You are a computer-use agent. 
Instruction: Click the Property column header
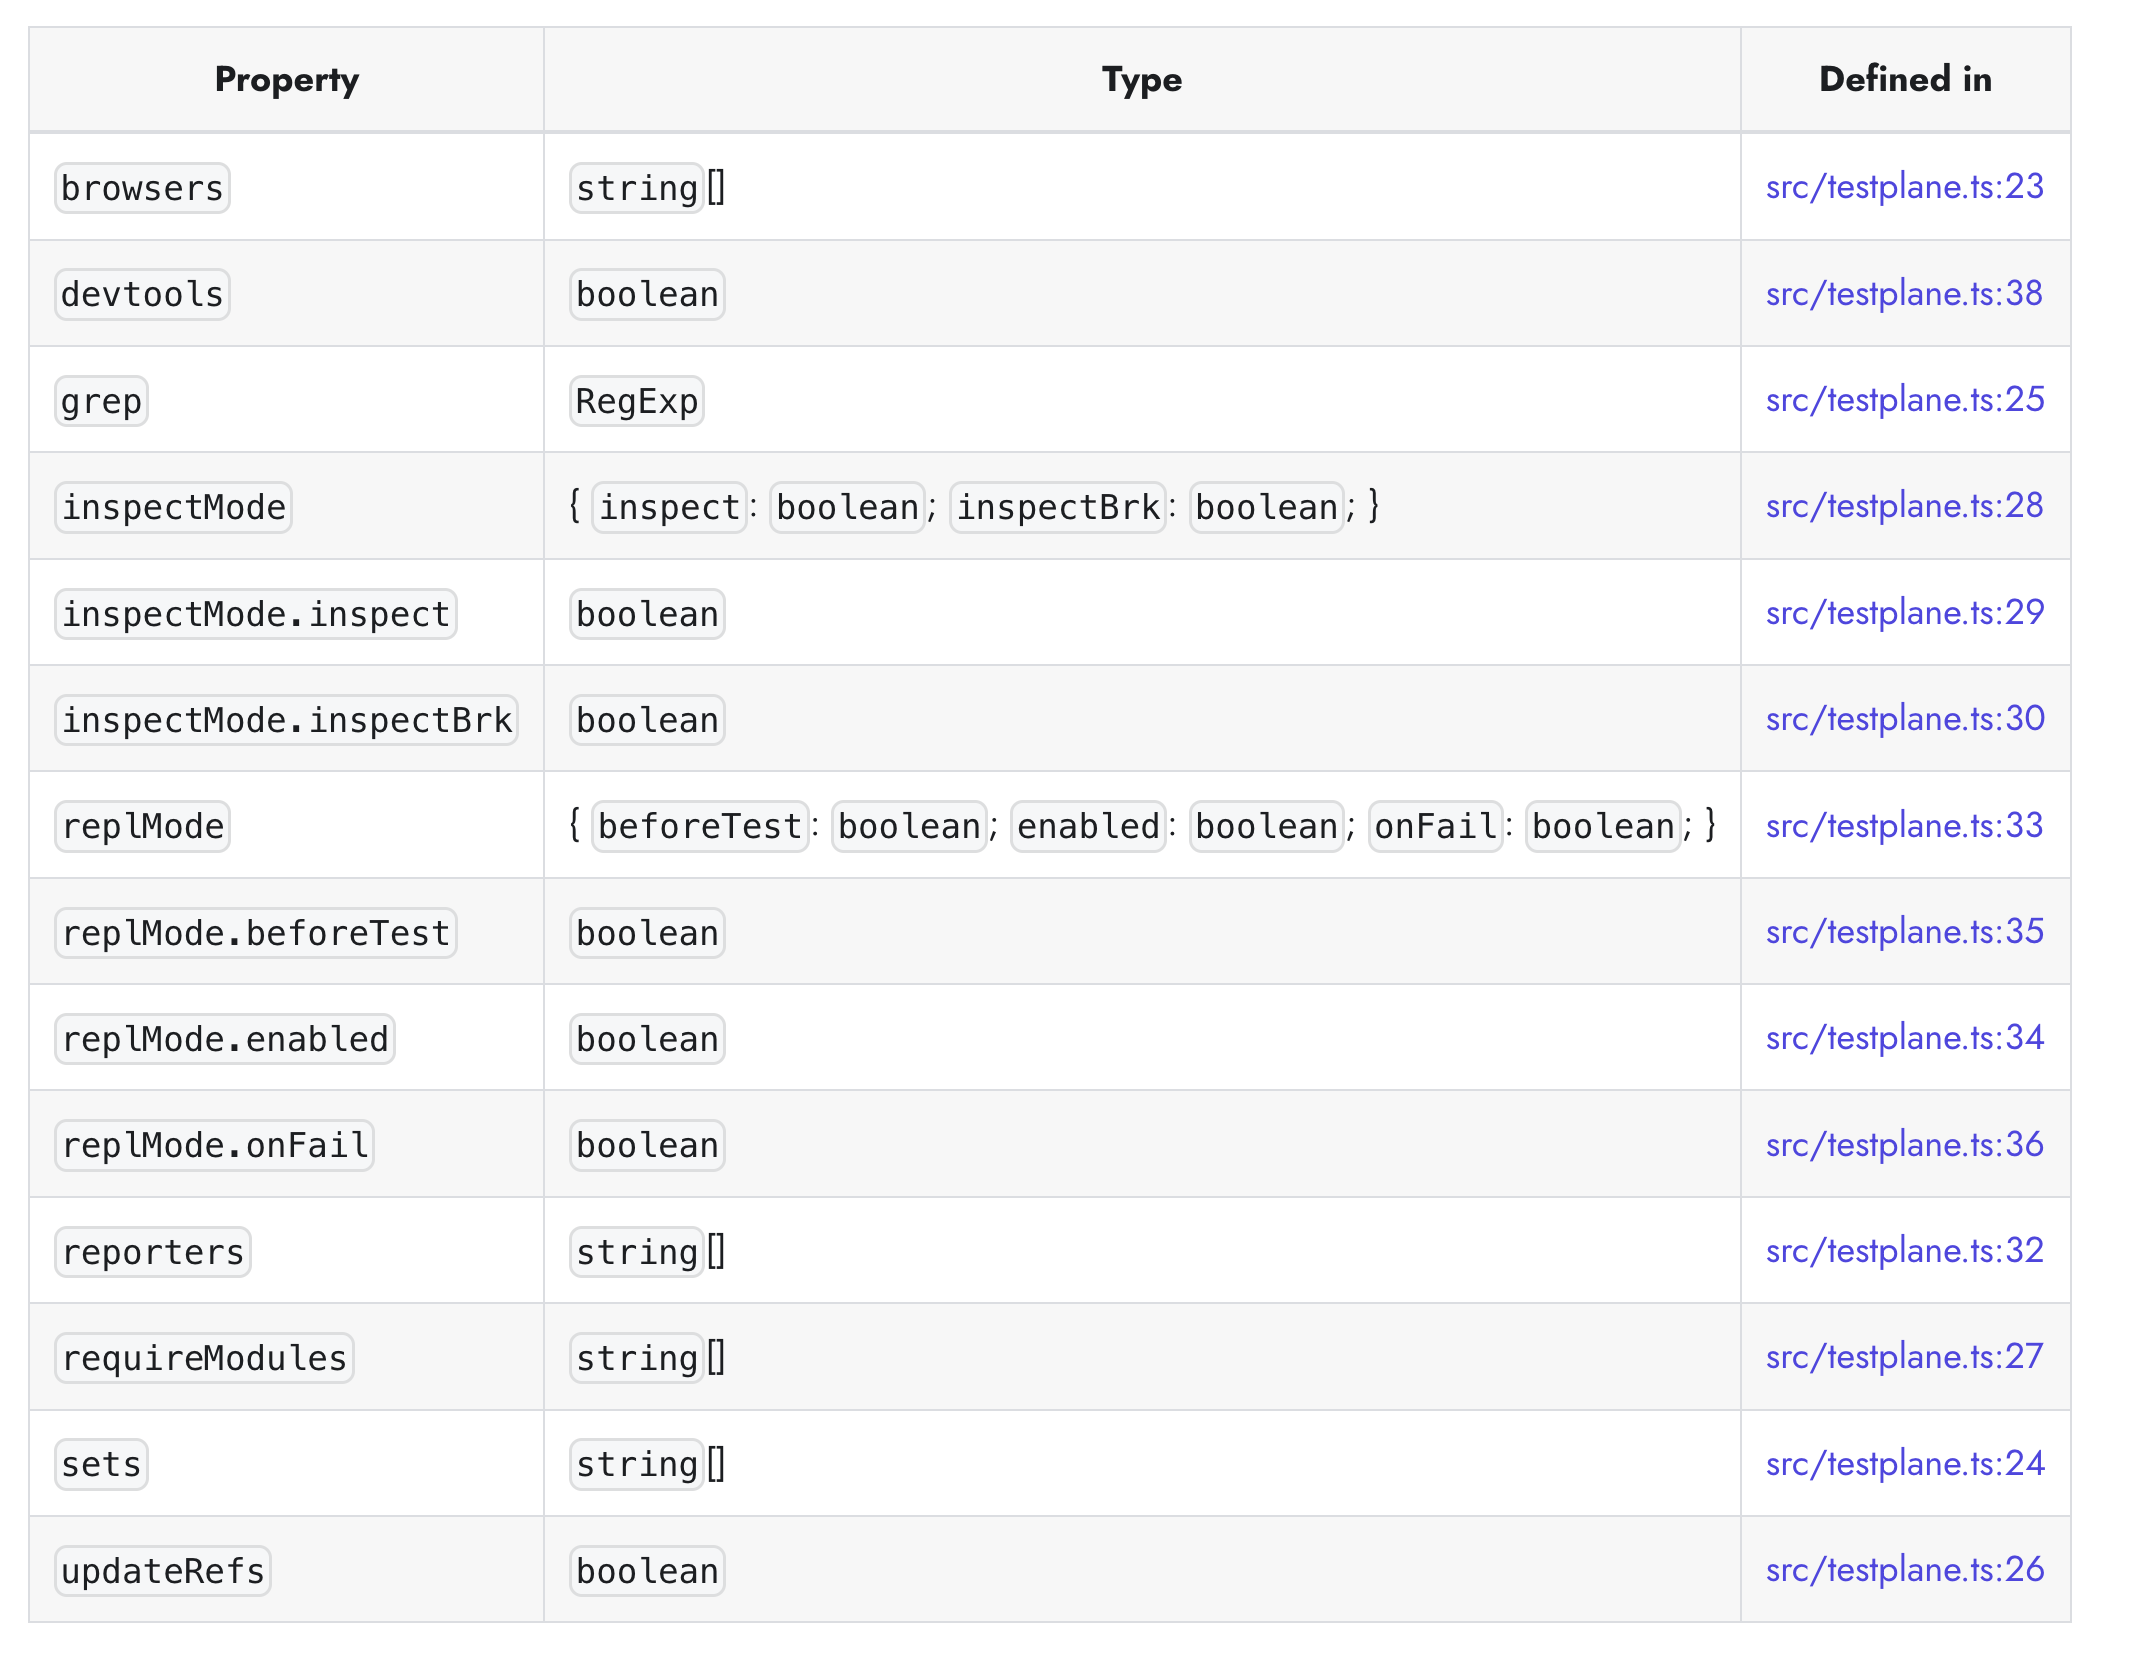click(286, 79)
